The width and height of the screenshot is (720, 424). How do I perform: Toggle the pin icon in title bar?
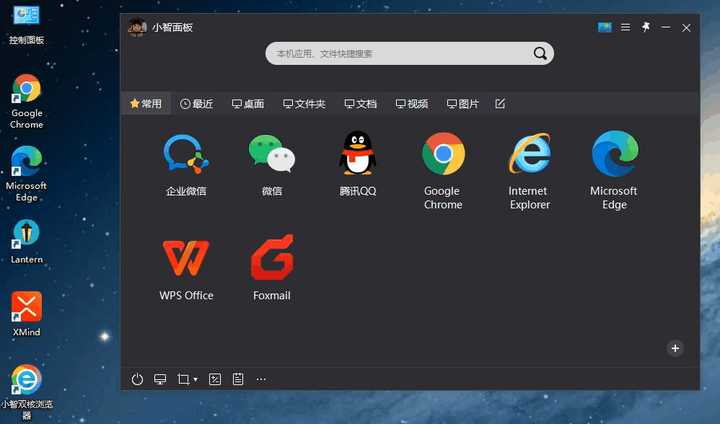646,27
